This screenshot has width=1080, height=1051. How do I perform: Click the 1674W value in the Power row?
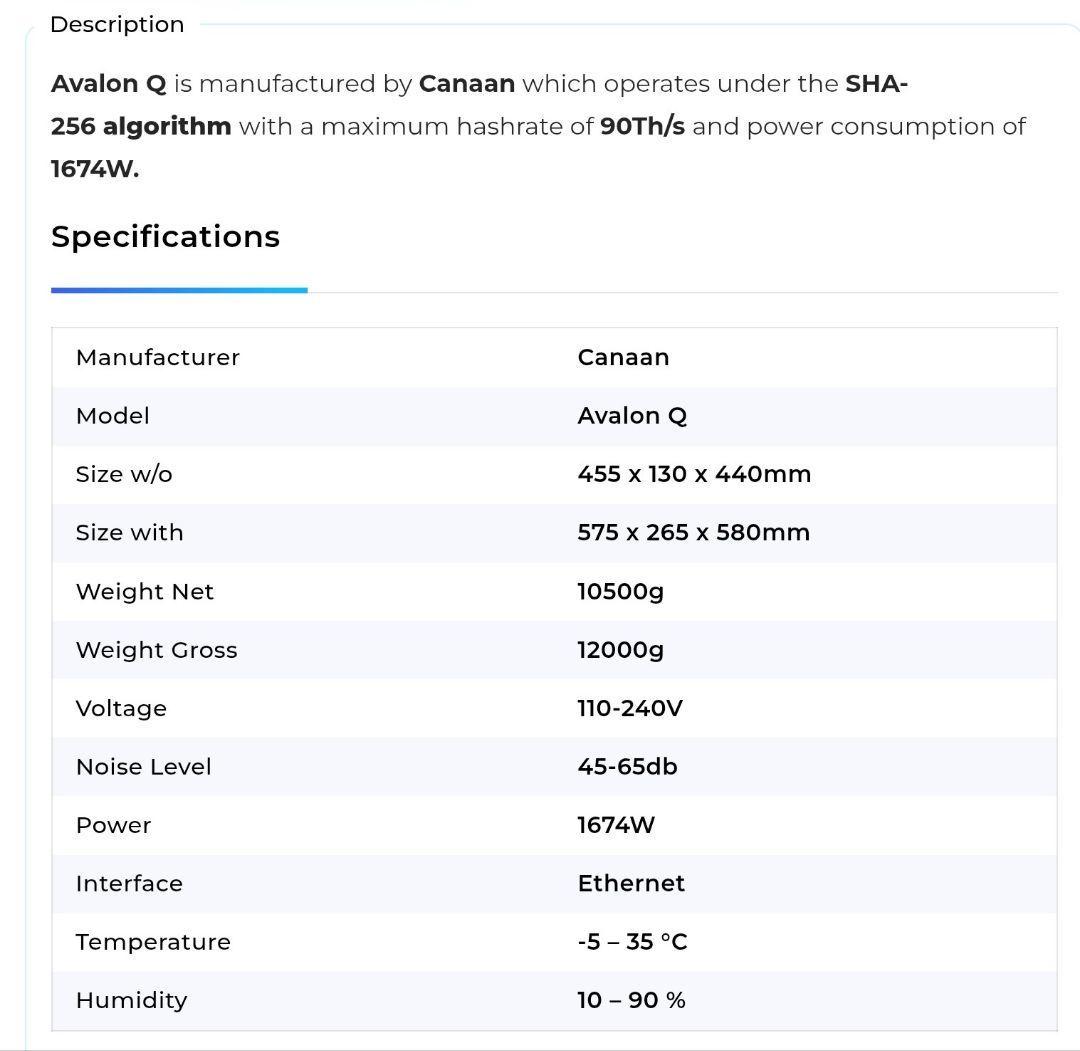pyautogui.click(x=616, y=826)
